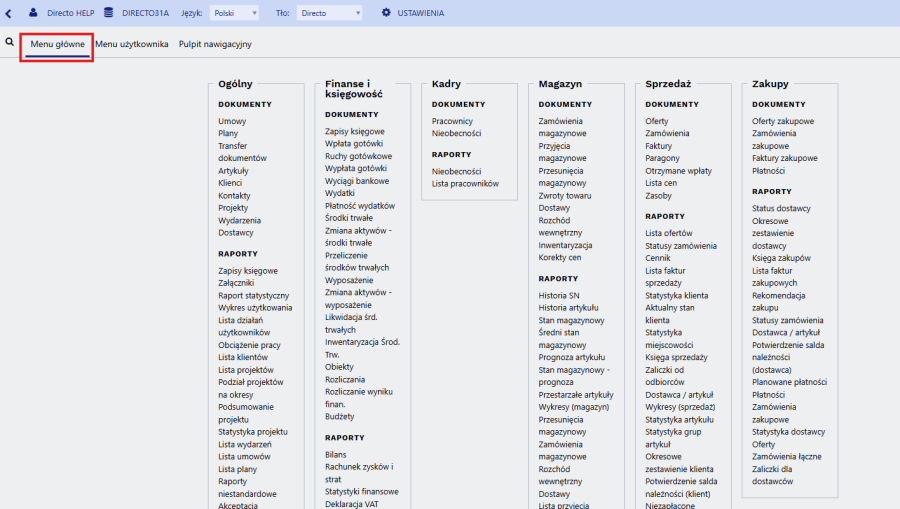Open Korekty cen in Magazyn
The width and height of the screenshot is (900, 509).
tap(560, 258)
